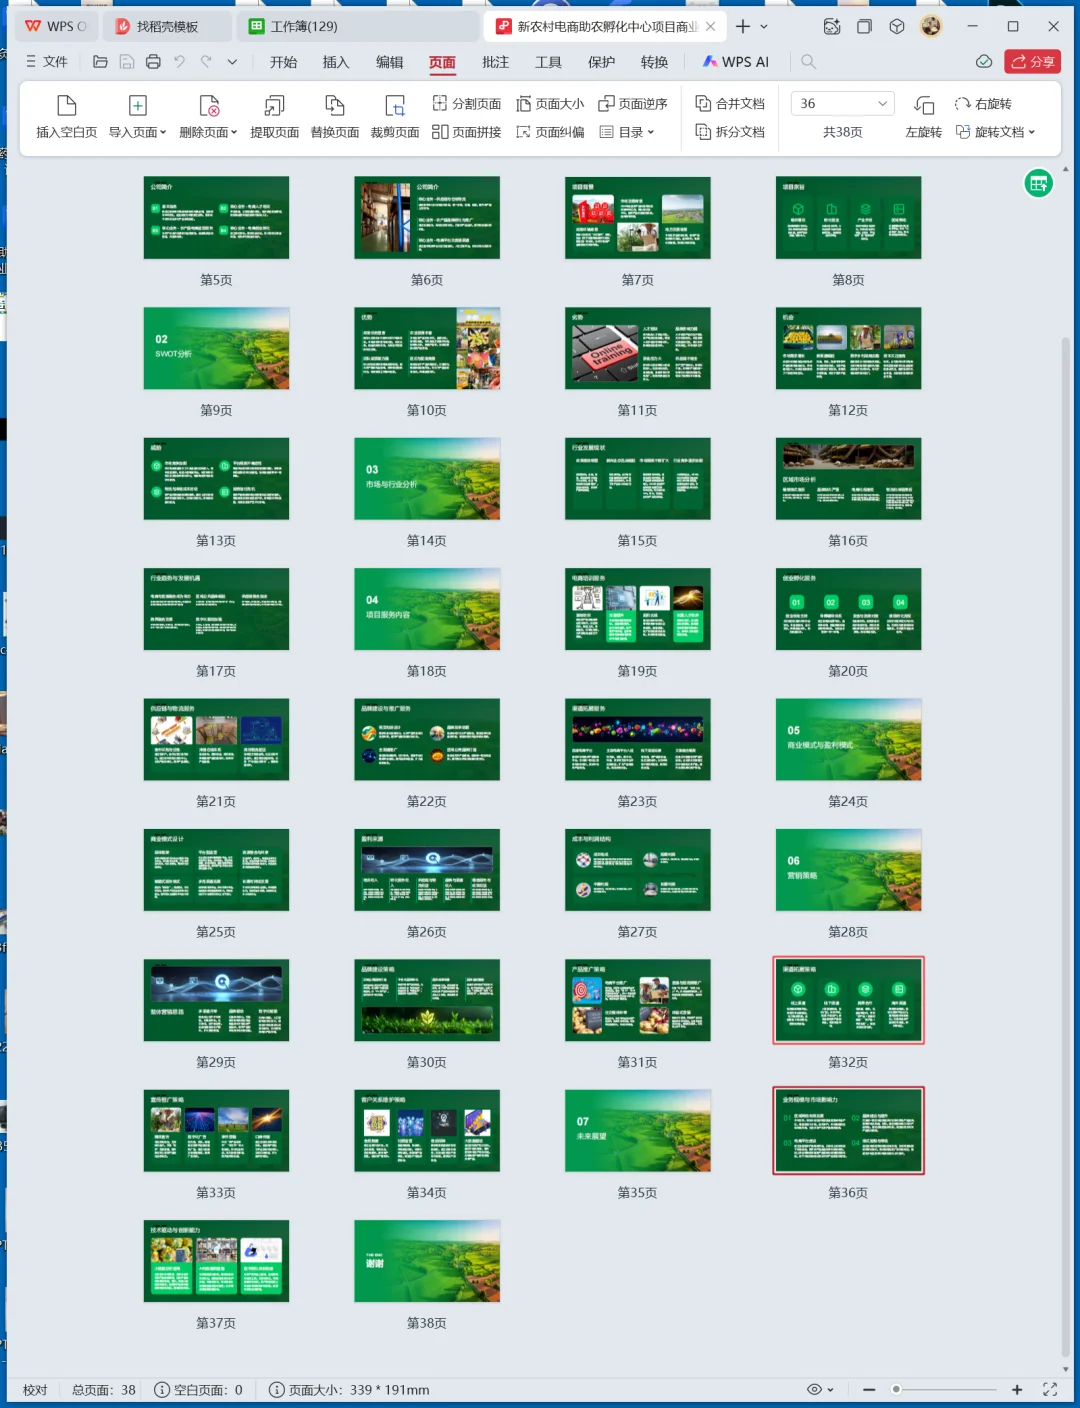
Task: Click the window tiling icon next to cube
Action: point(864,26)
